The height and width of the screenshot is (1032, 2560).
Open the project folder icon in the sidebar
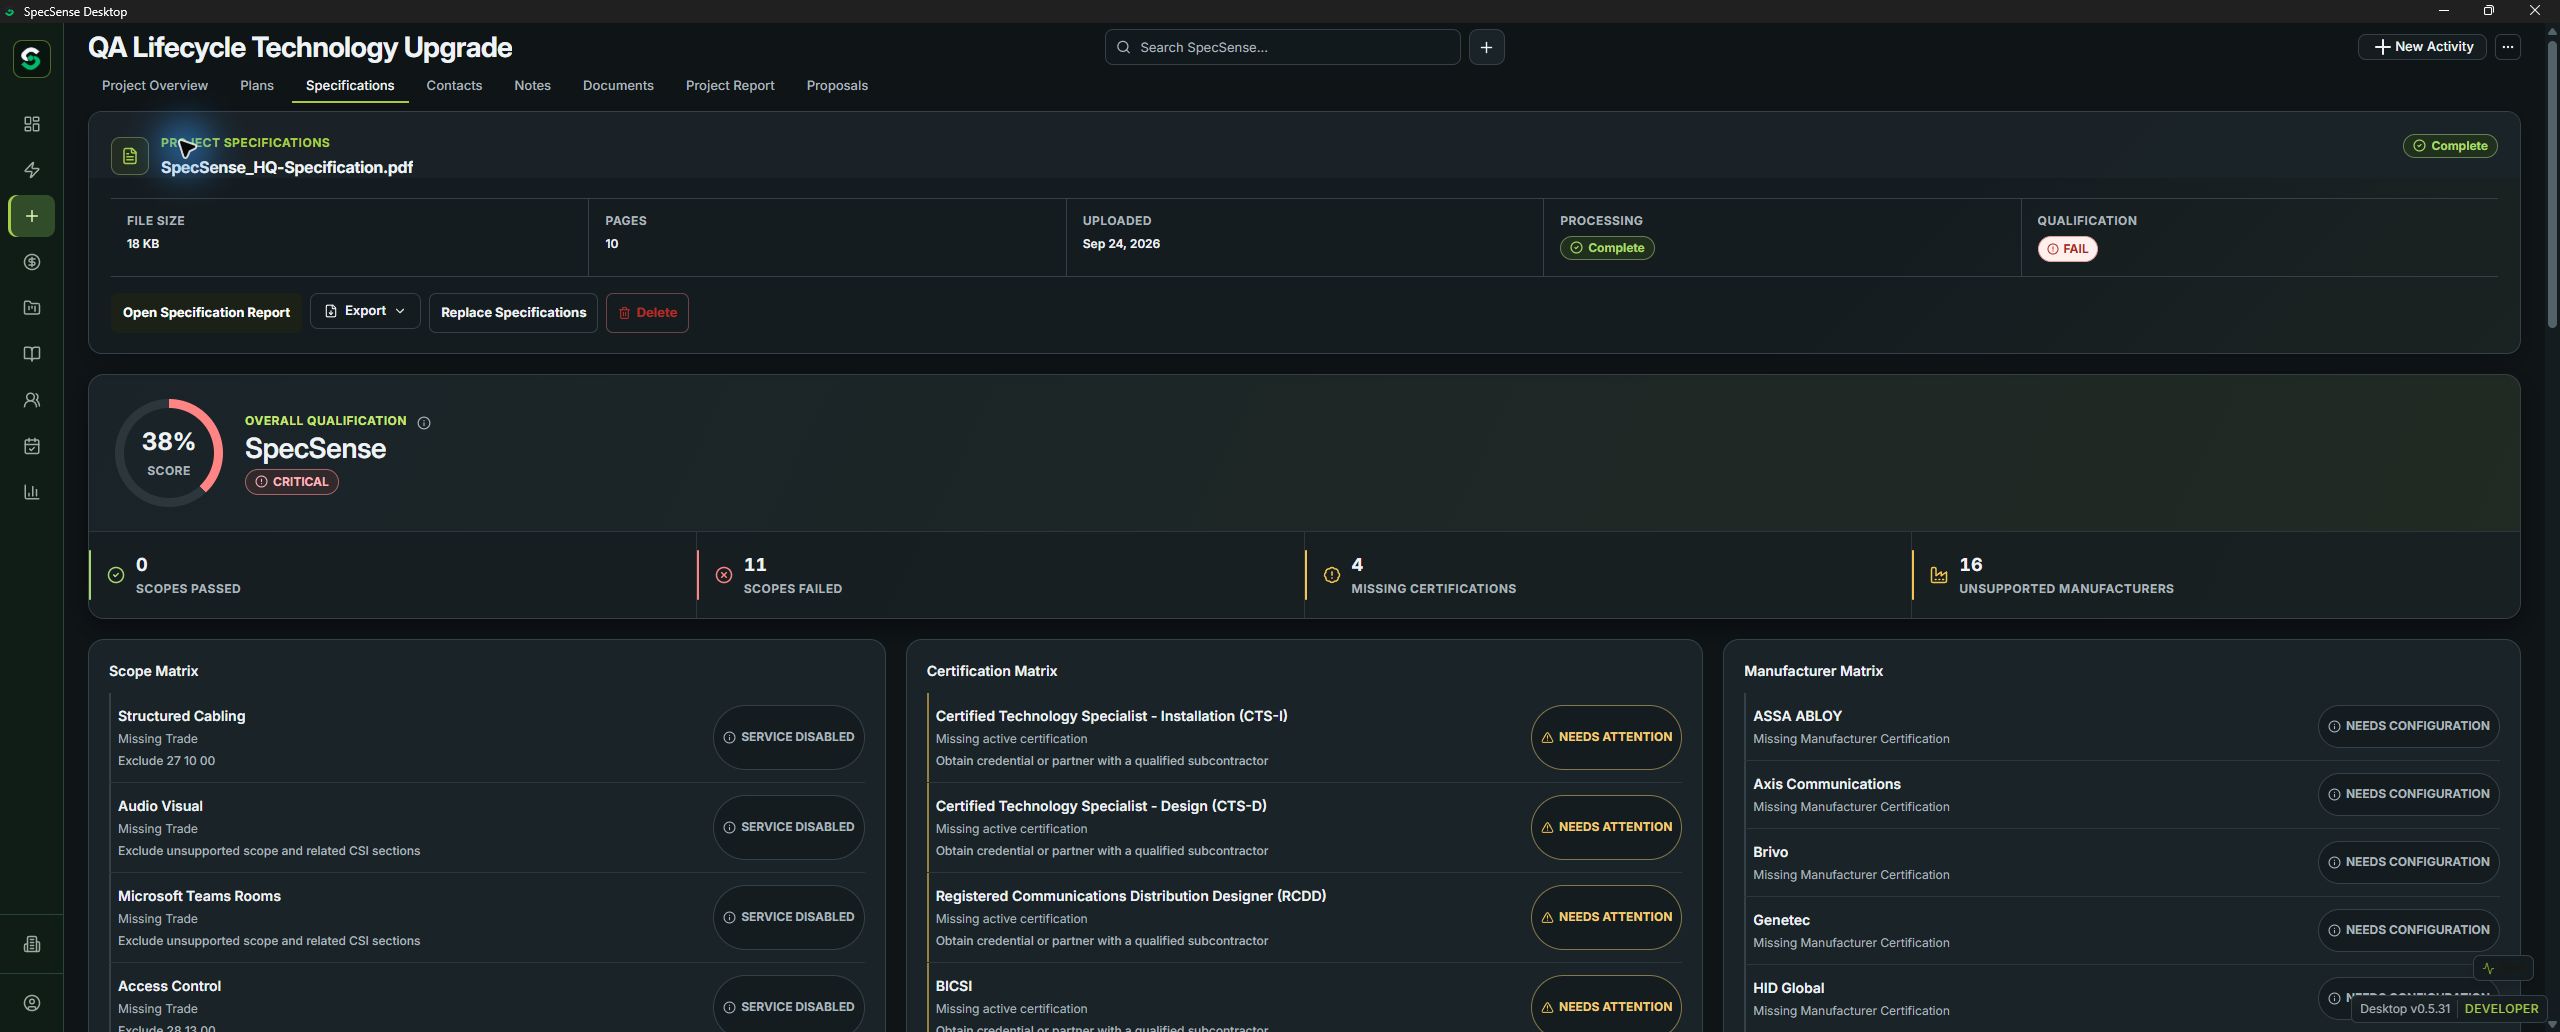click(32, 308)
